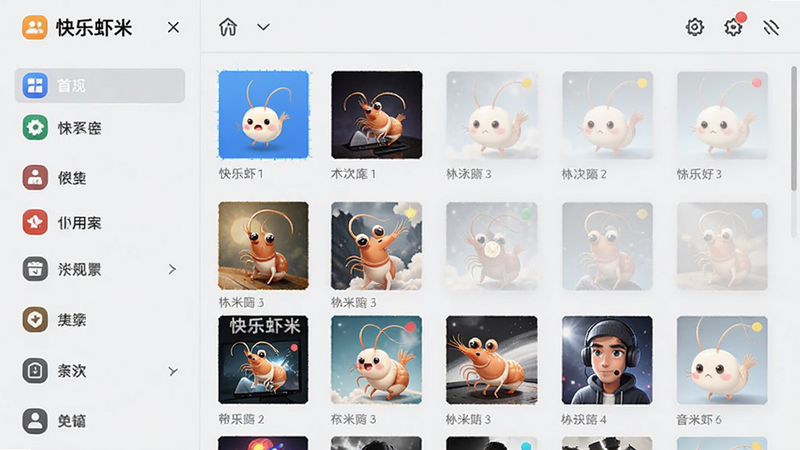Screen dimensions: 800x450
Task: Open faded red shrimp thumbnail with green dot
Action: coord(491,246)
